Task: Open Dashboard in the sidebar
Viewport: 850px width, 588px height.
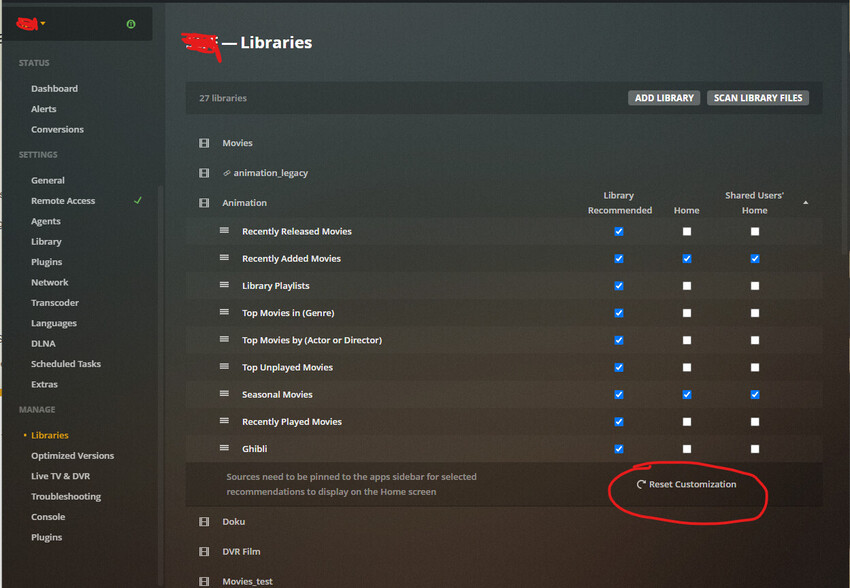Action: pyautogui.click(x=54, y=88)
